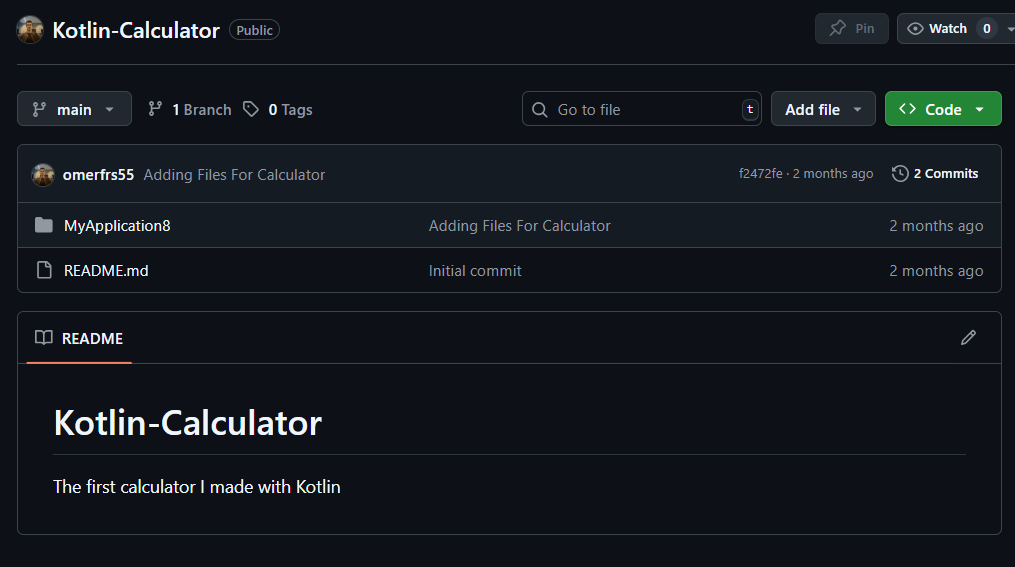Image resolution: width=1015 pixels, height=567 pixels.
Task: Click the code brackets icon on Code button
Action: pos(908,109)
